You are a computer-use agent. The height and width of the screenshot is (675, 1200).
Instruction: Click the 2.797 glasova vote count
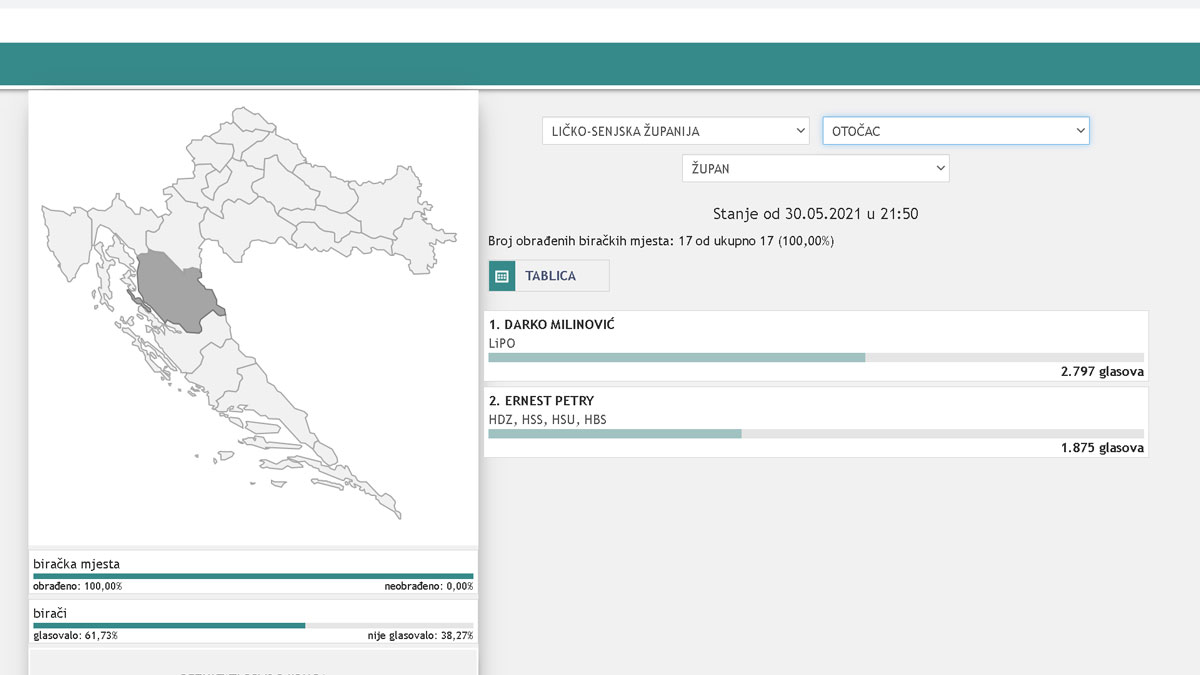[x=1102, y=371]
